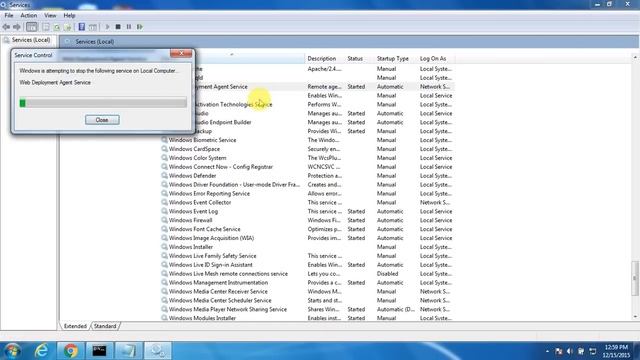
Task: Select Windows Live ID Sign-in Assistant
Action: (307, 265)
